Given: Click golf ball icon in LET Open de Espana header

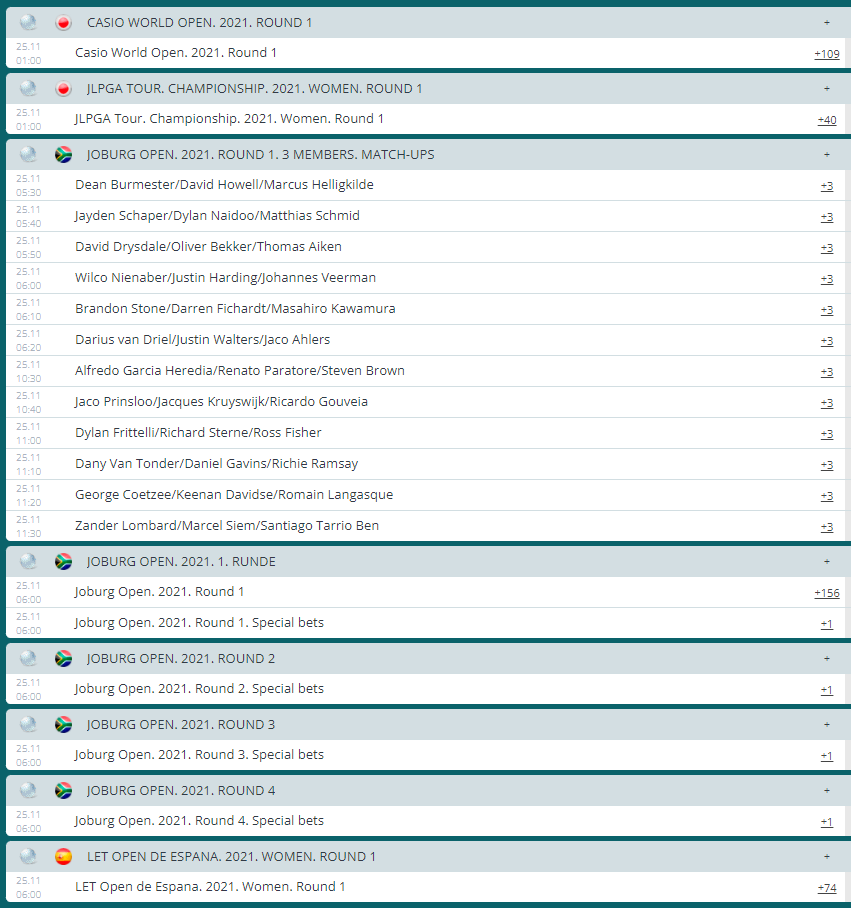Looking at the screenshot, I should [28, 857].
